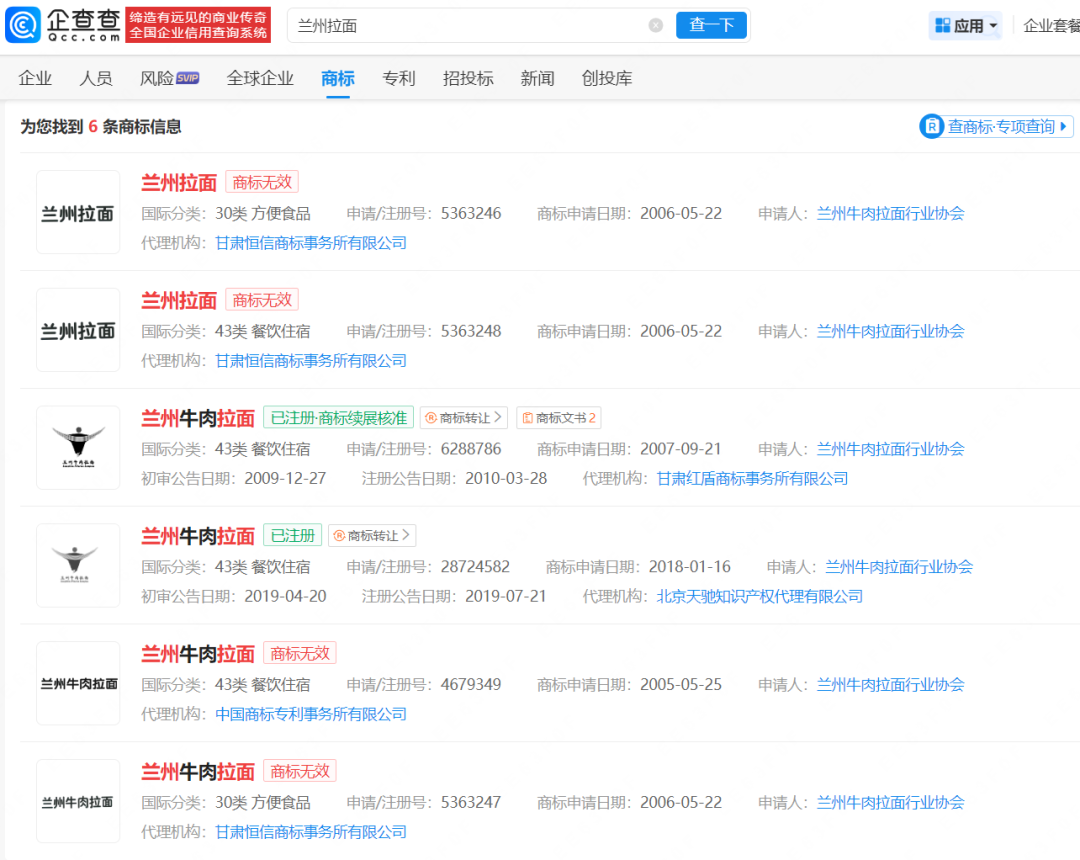
Task: Open the 创投库 tab
Action: pos(607,78)
